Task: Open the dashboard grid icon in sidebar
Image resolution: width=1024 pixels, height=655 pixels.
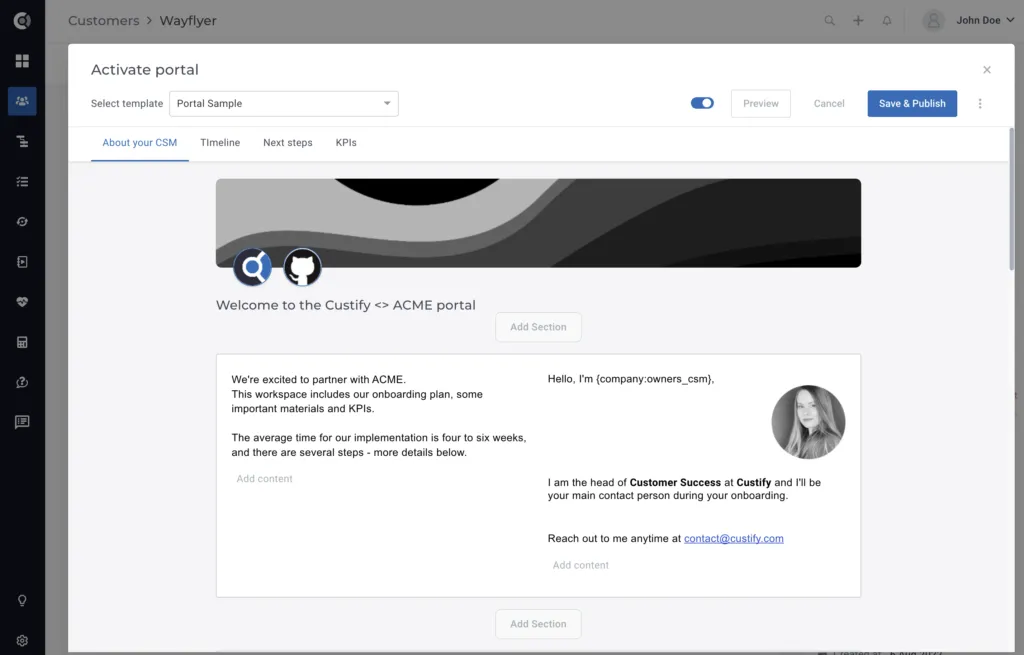Action: 22,61
